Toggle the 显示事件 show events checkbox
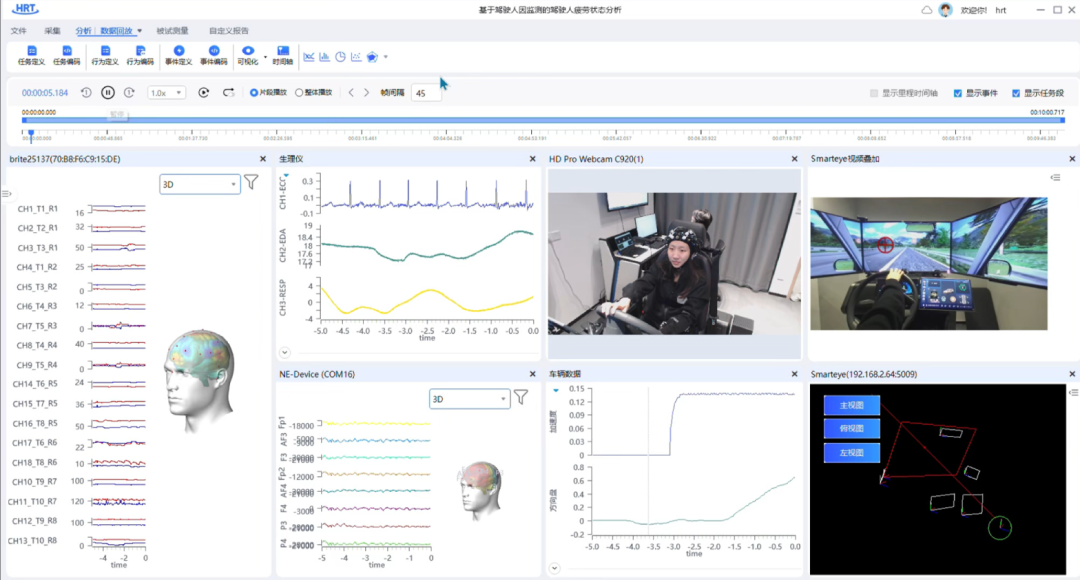Image resolution: width=1080 pixels, height=580 pixels. click(x=957, y=93)
